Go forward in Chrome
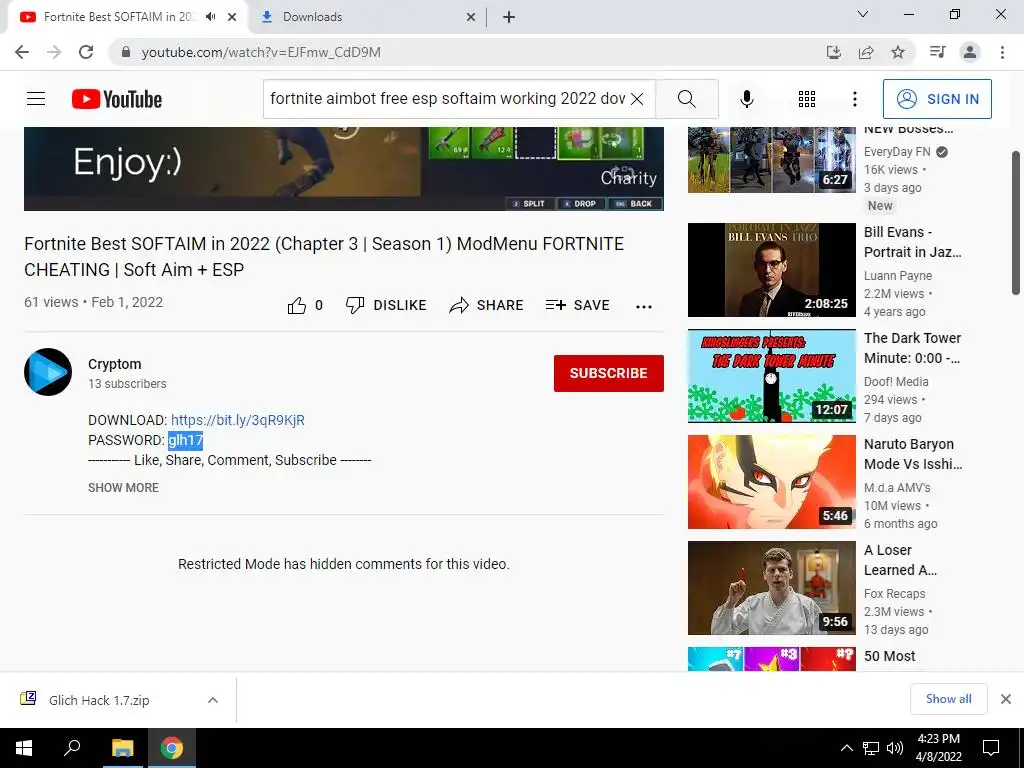1024x768 pixels. (x=54, y=52)
